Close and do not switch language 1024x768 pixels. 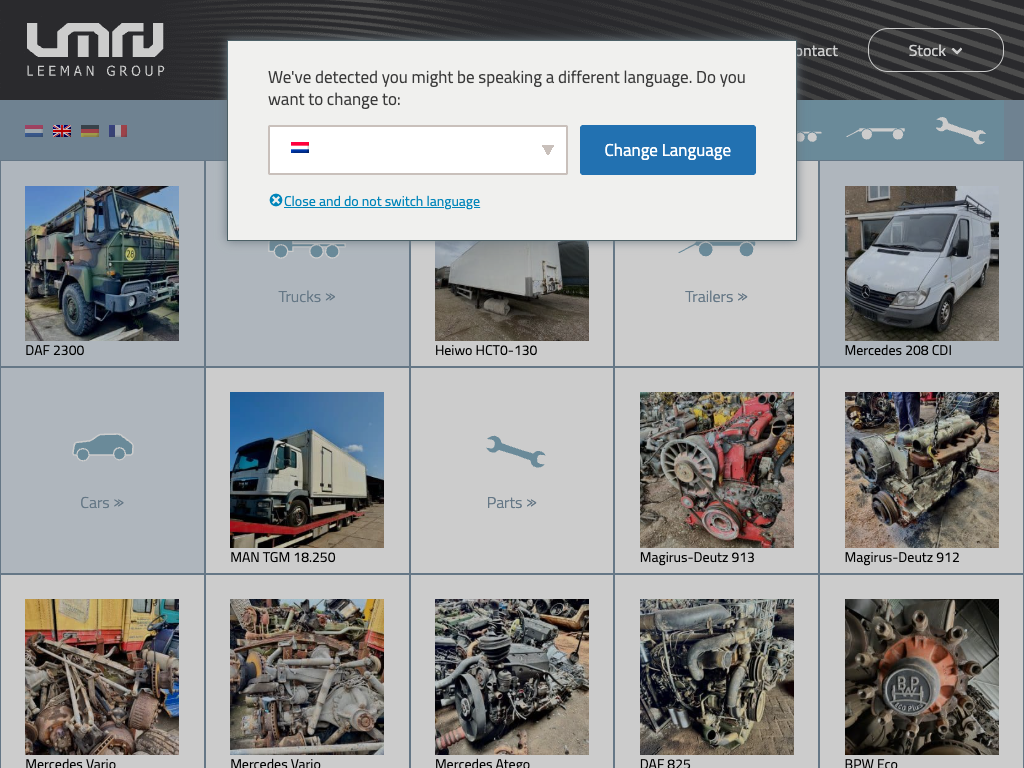[381, 201]
